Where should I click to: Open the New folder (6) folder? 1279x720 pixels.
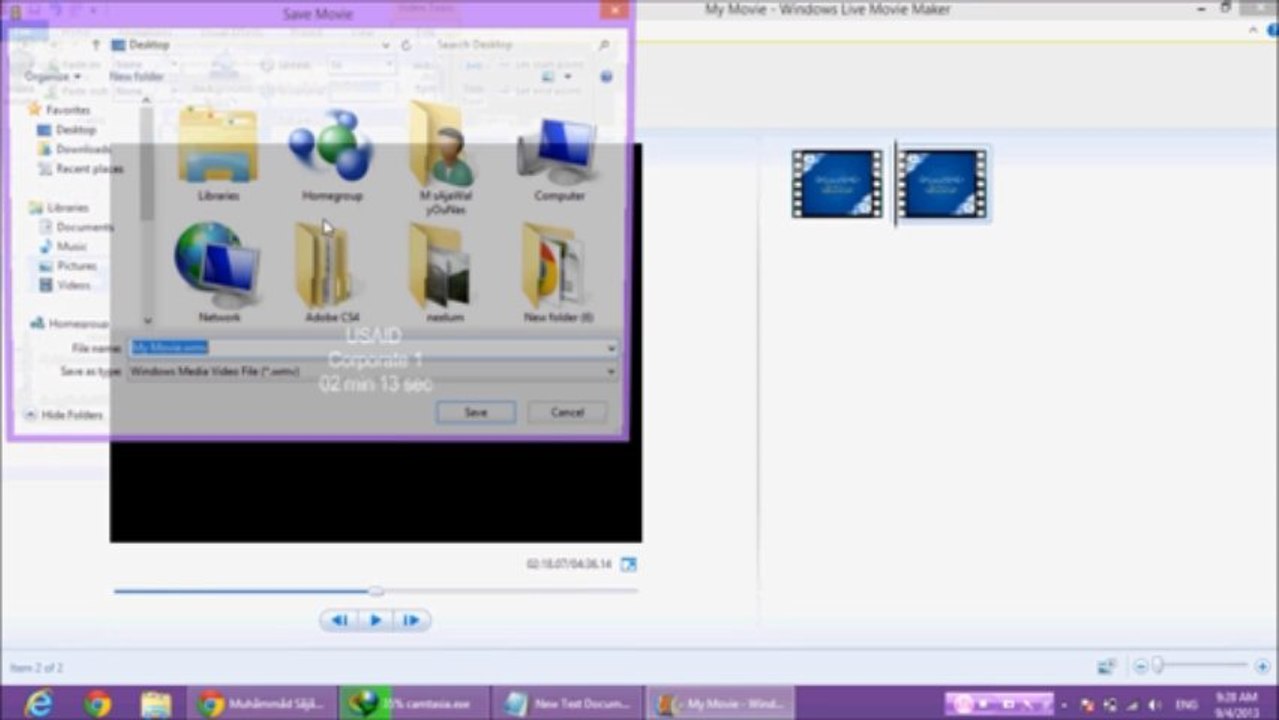pos(558,271)
